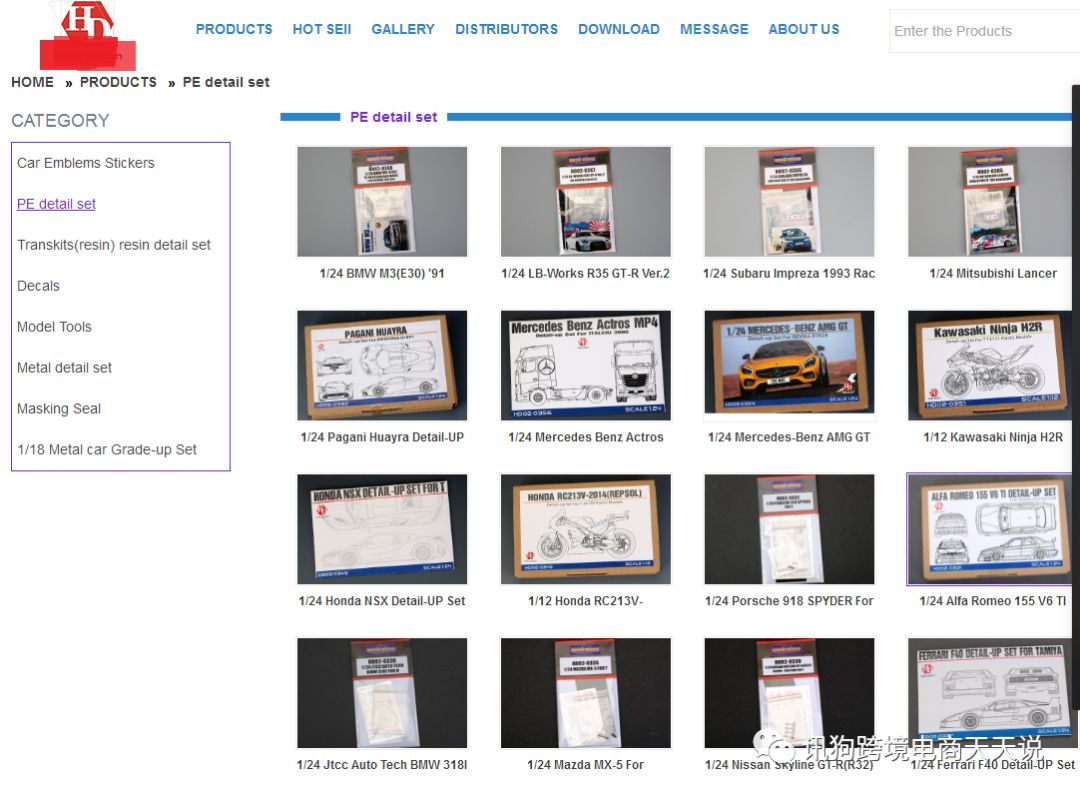The width and height of the screenshot is (1080, 797).
Task: Open the Jtcc Auto Tech BMW 318I image
Action: 382,693
